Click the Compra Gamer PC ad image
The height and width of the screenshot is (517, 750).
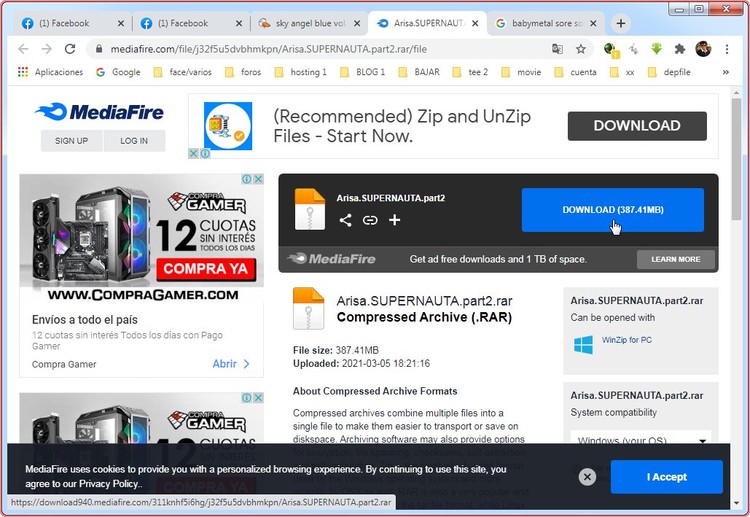(142, 239)
